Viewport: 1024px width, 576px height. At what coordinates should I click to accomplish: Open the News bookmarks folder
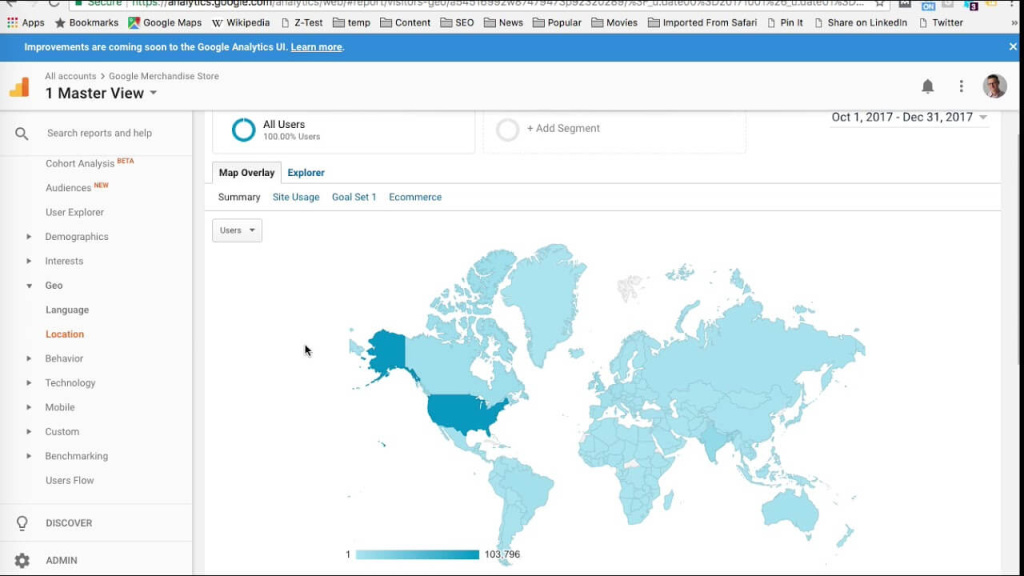click(504, 22)
